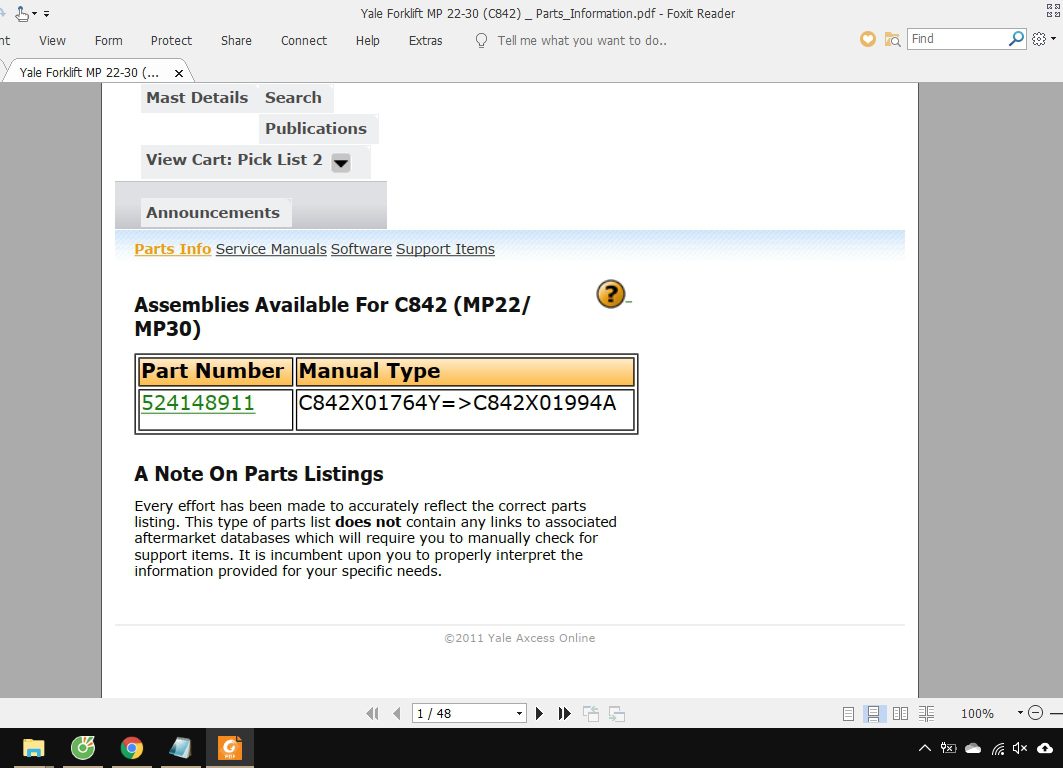Open the notepad-style app in taskbar
Viewport: 1063px width, 768px height.
pyautogui.click(x=180, y=748)
